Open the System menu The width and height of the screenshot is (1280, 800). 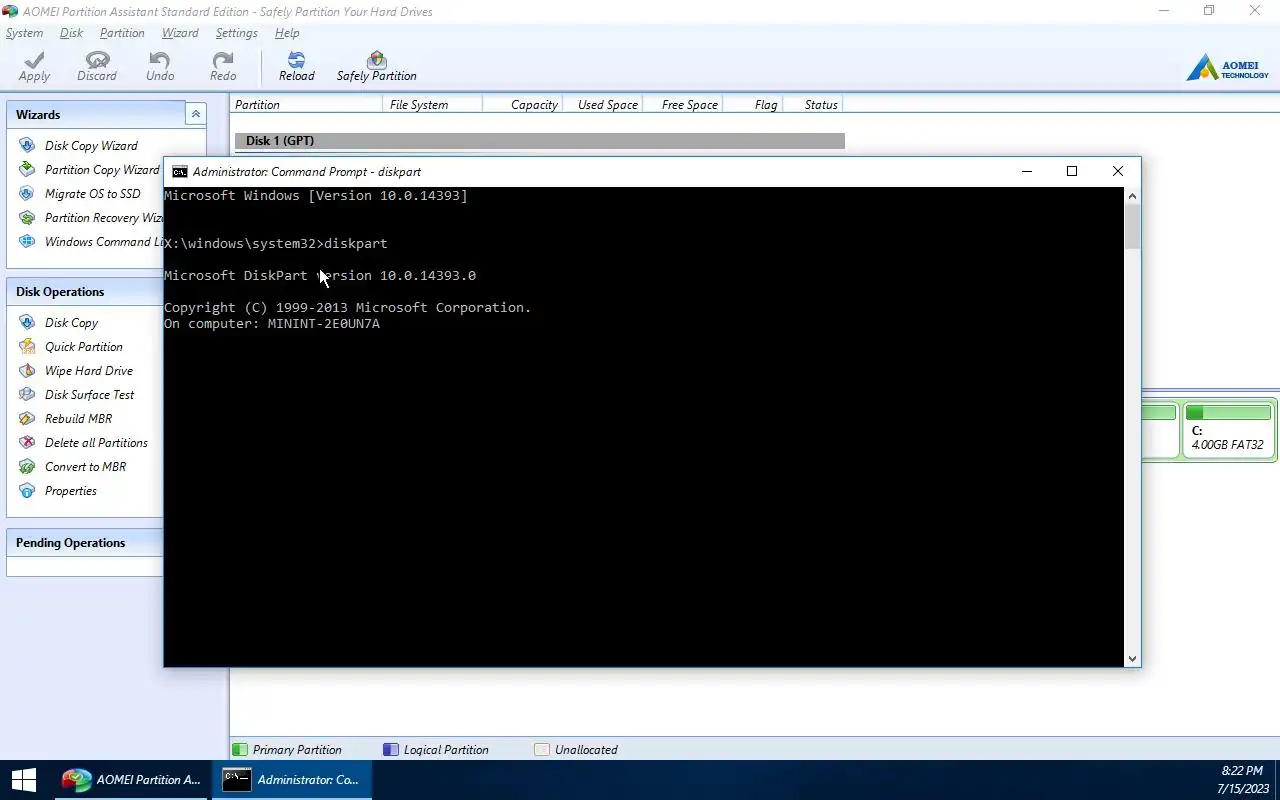(24, 33)
